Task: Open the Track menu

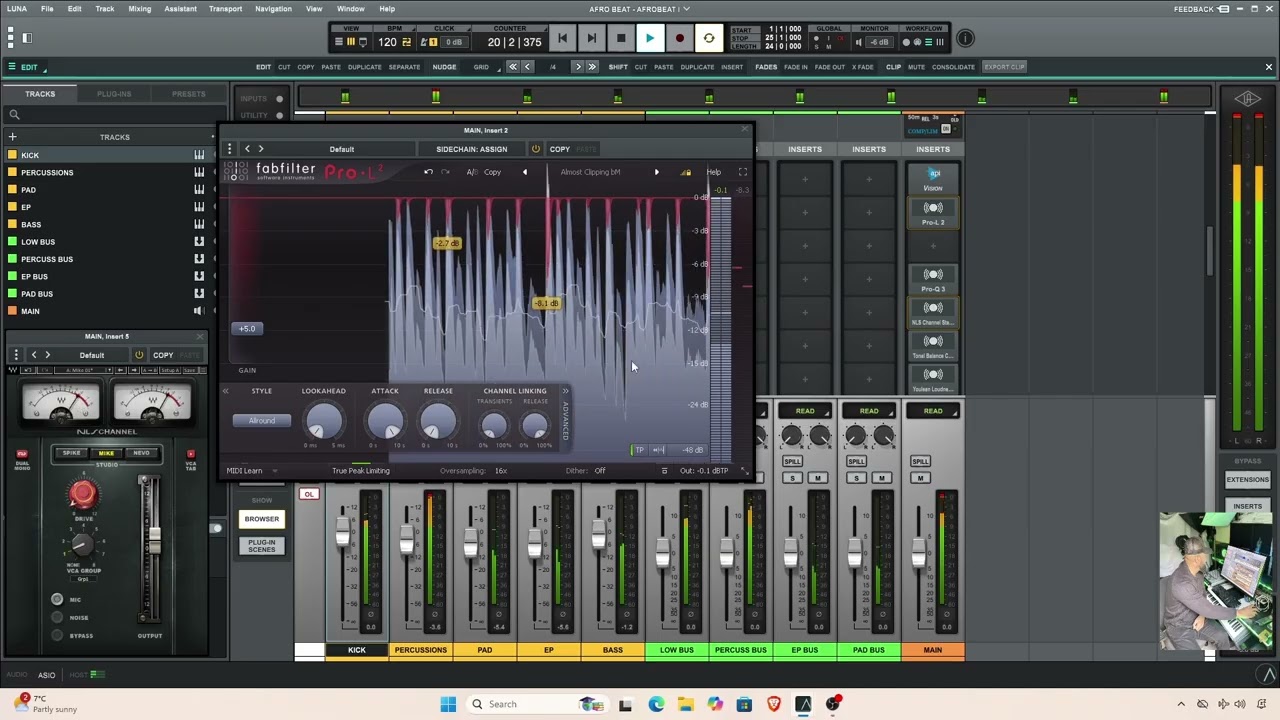Action: coord(105,9)
